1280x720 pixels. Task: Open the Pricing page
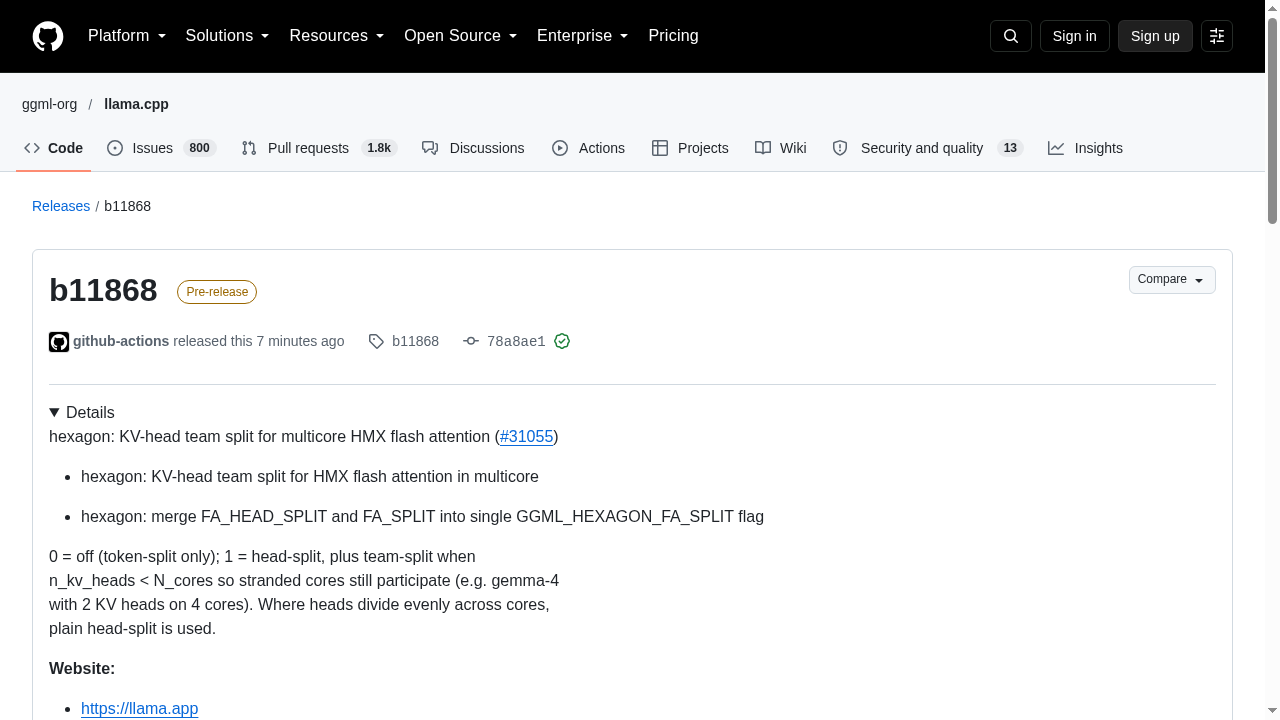673,36
